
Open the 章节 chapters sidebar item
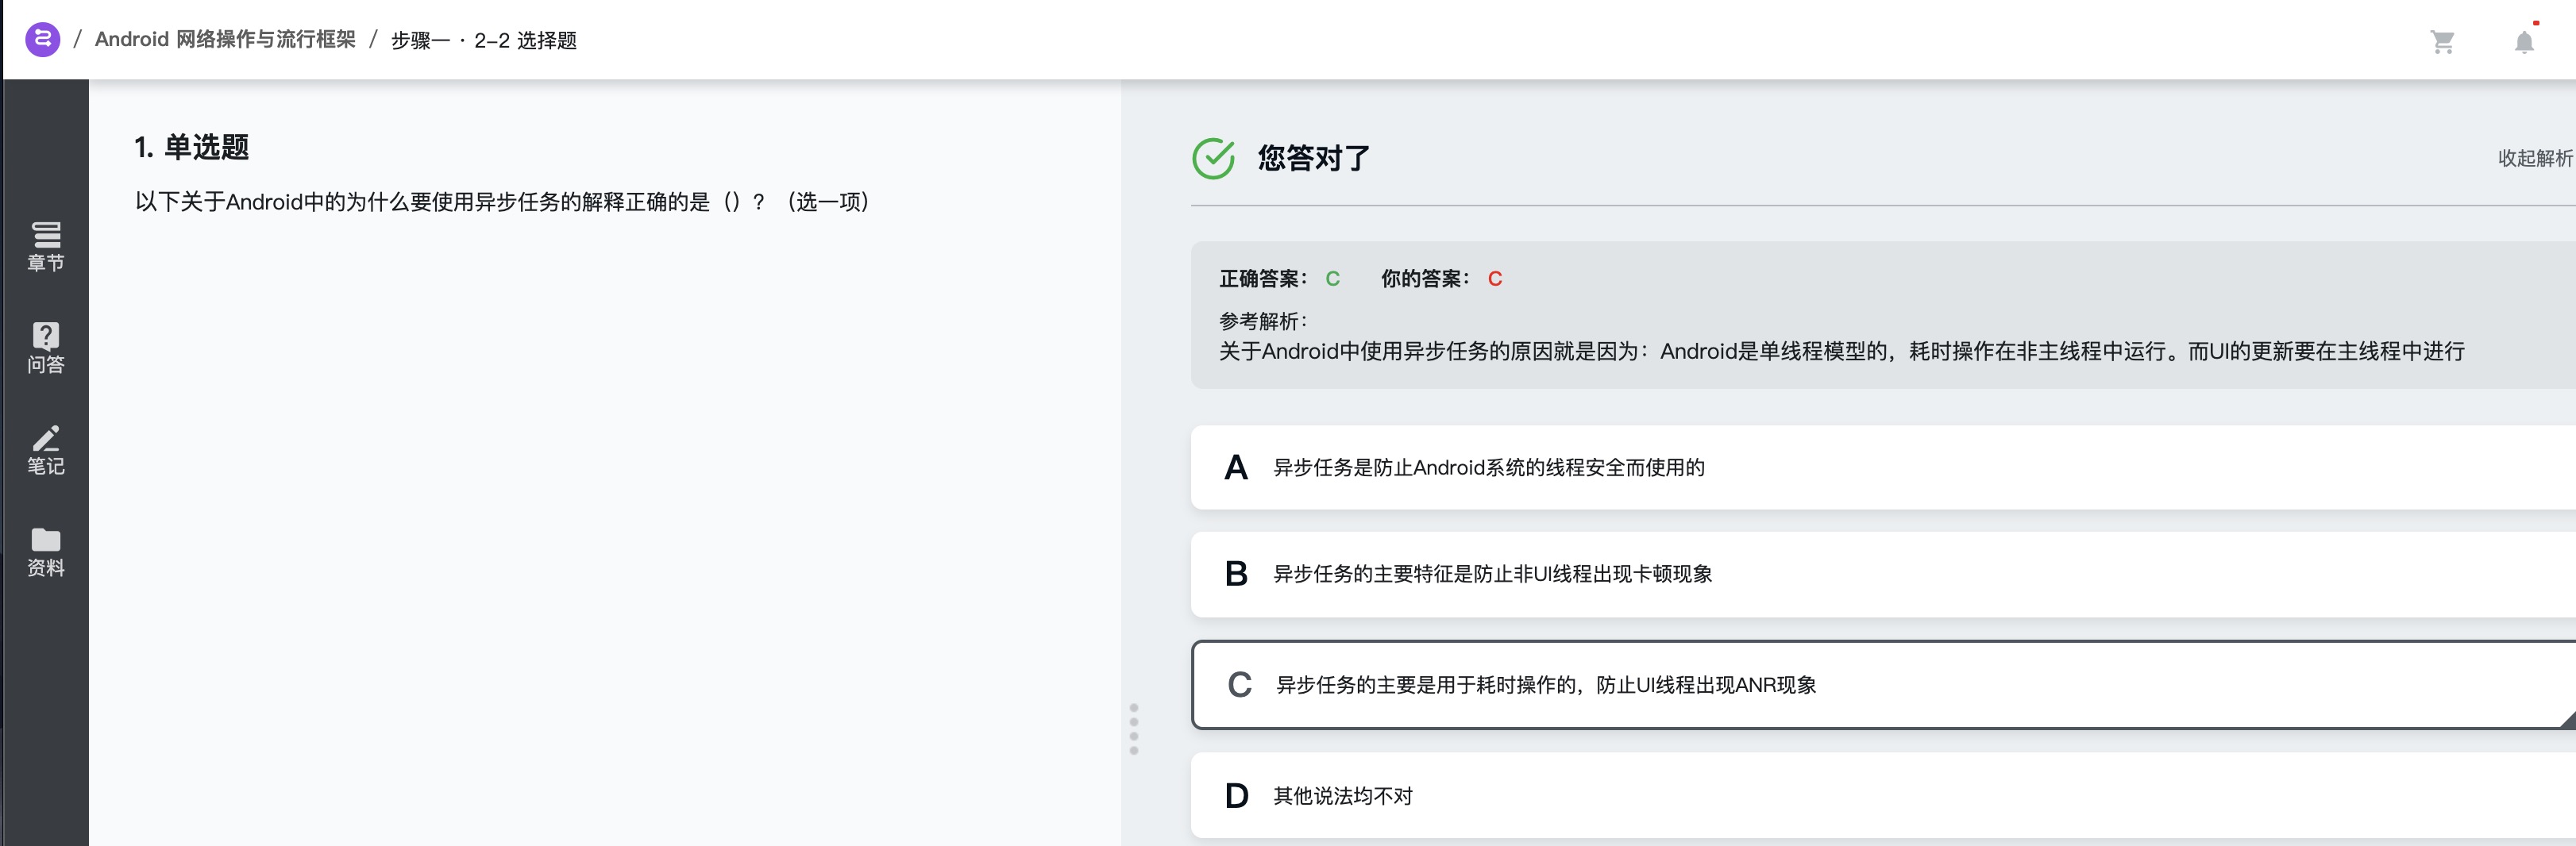click(x=46, y=247)
